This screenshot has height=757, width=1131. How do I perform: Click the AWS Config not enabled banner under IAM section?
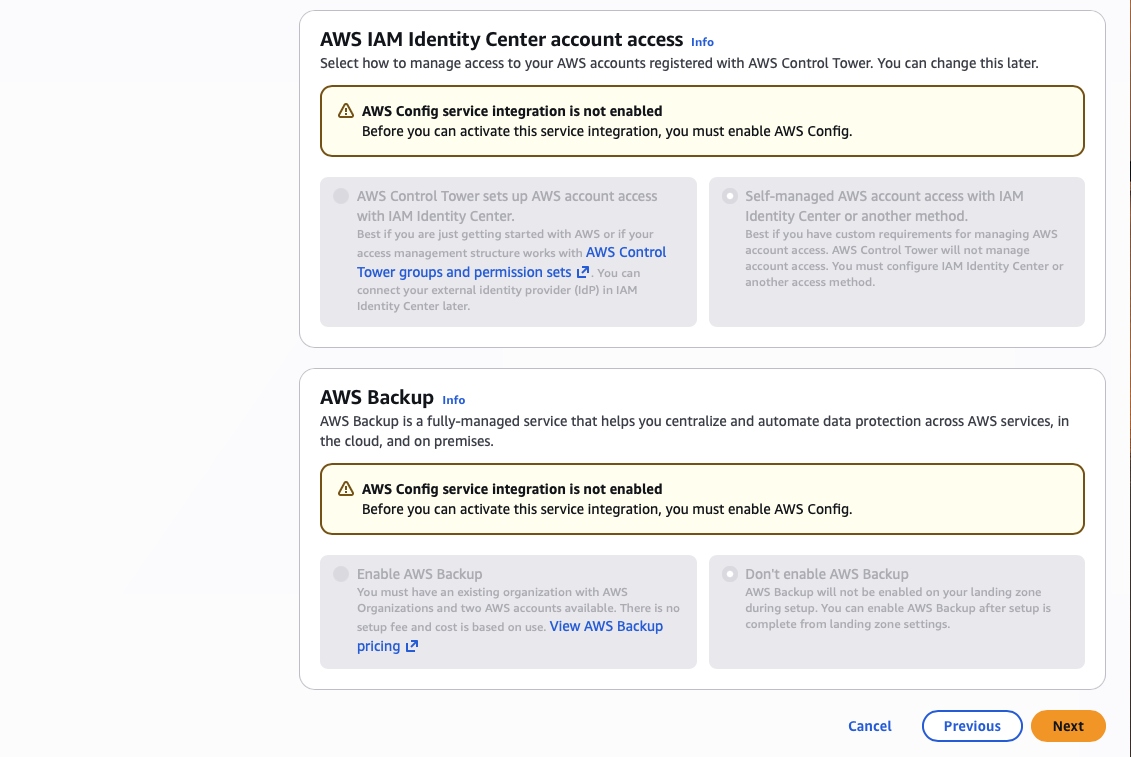[x=701, y=120]
